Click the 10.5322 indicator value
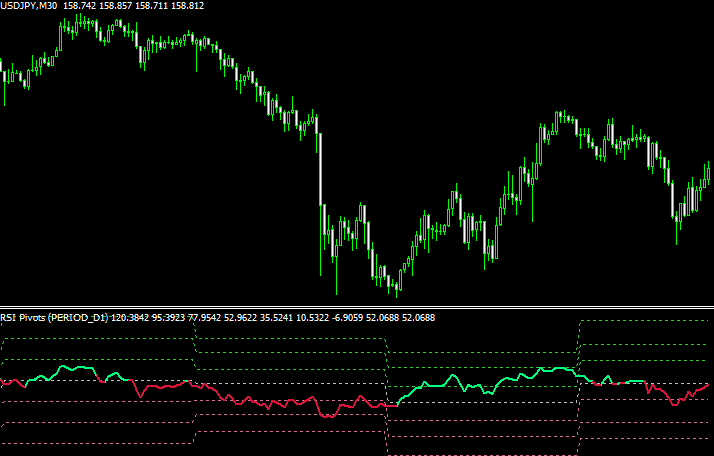The height and width of the screenshot is (456, 714). [312, 318]
